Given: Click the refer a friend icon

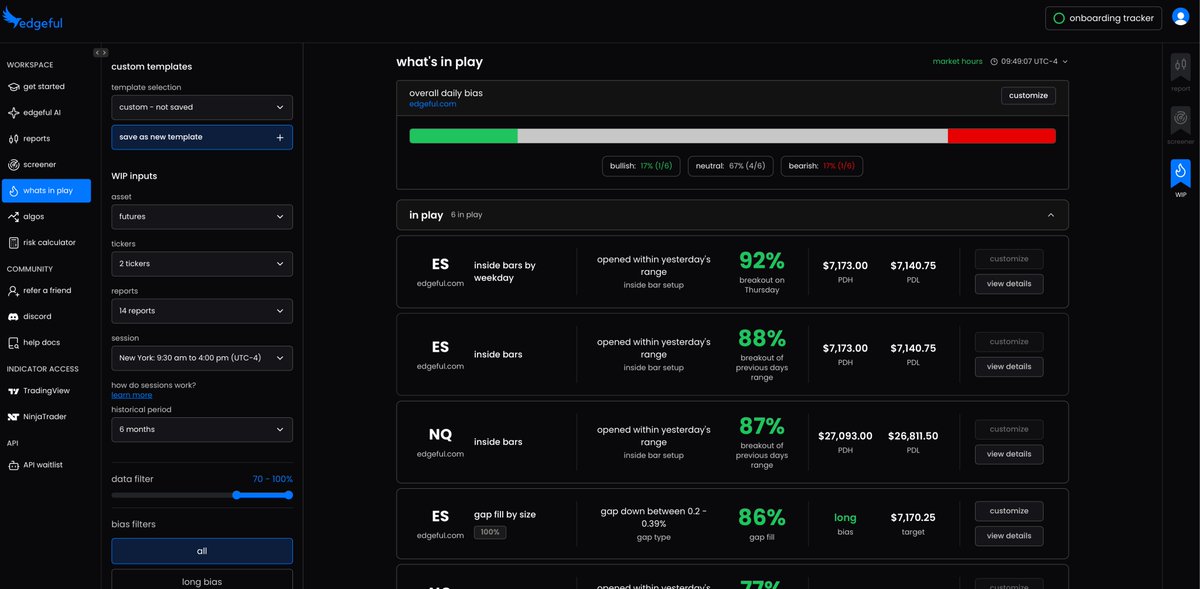Looking at the screenshot, I should [x=14, y=291].
